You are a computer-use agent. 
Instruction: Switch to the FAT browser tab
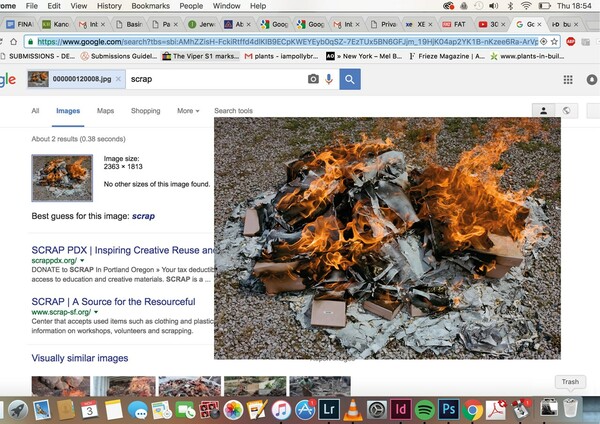455,24
